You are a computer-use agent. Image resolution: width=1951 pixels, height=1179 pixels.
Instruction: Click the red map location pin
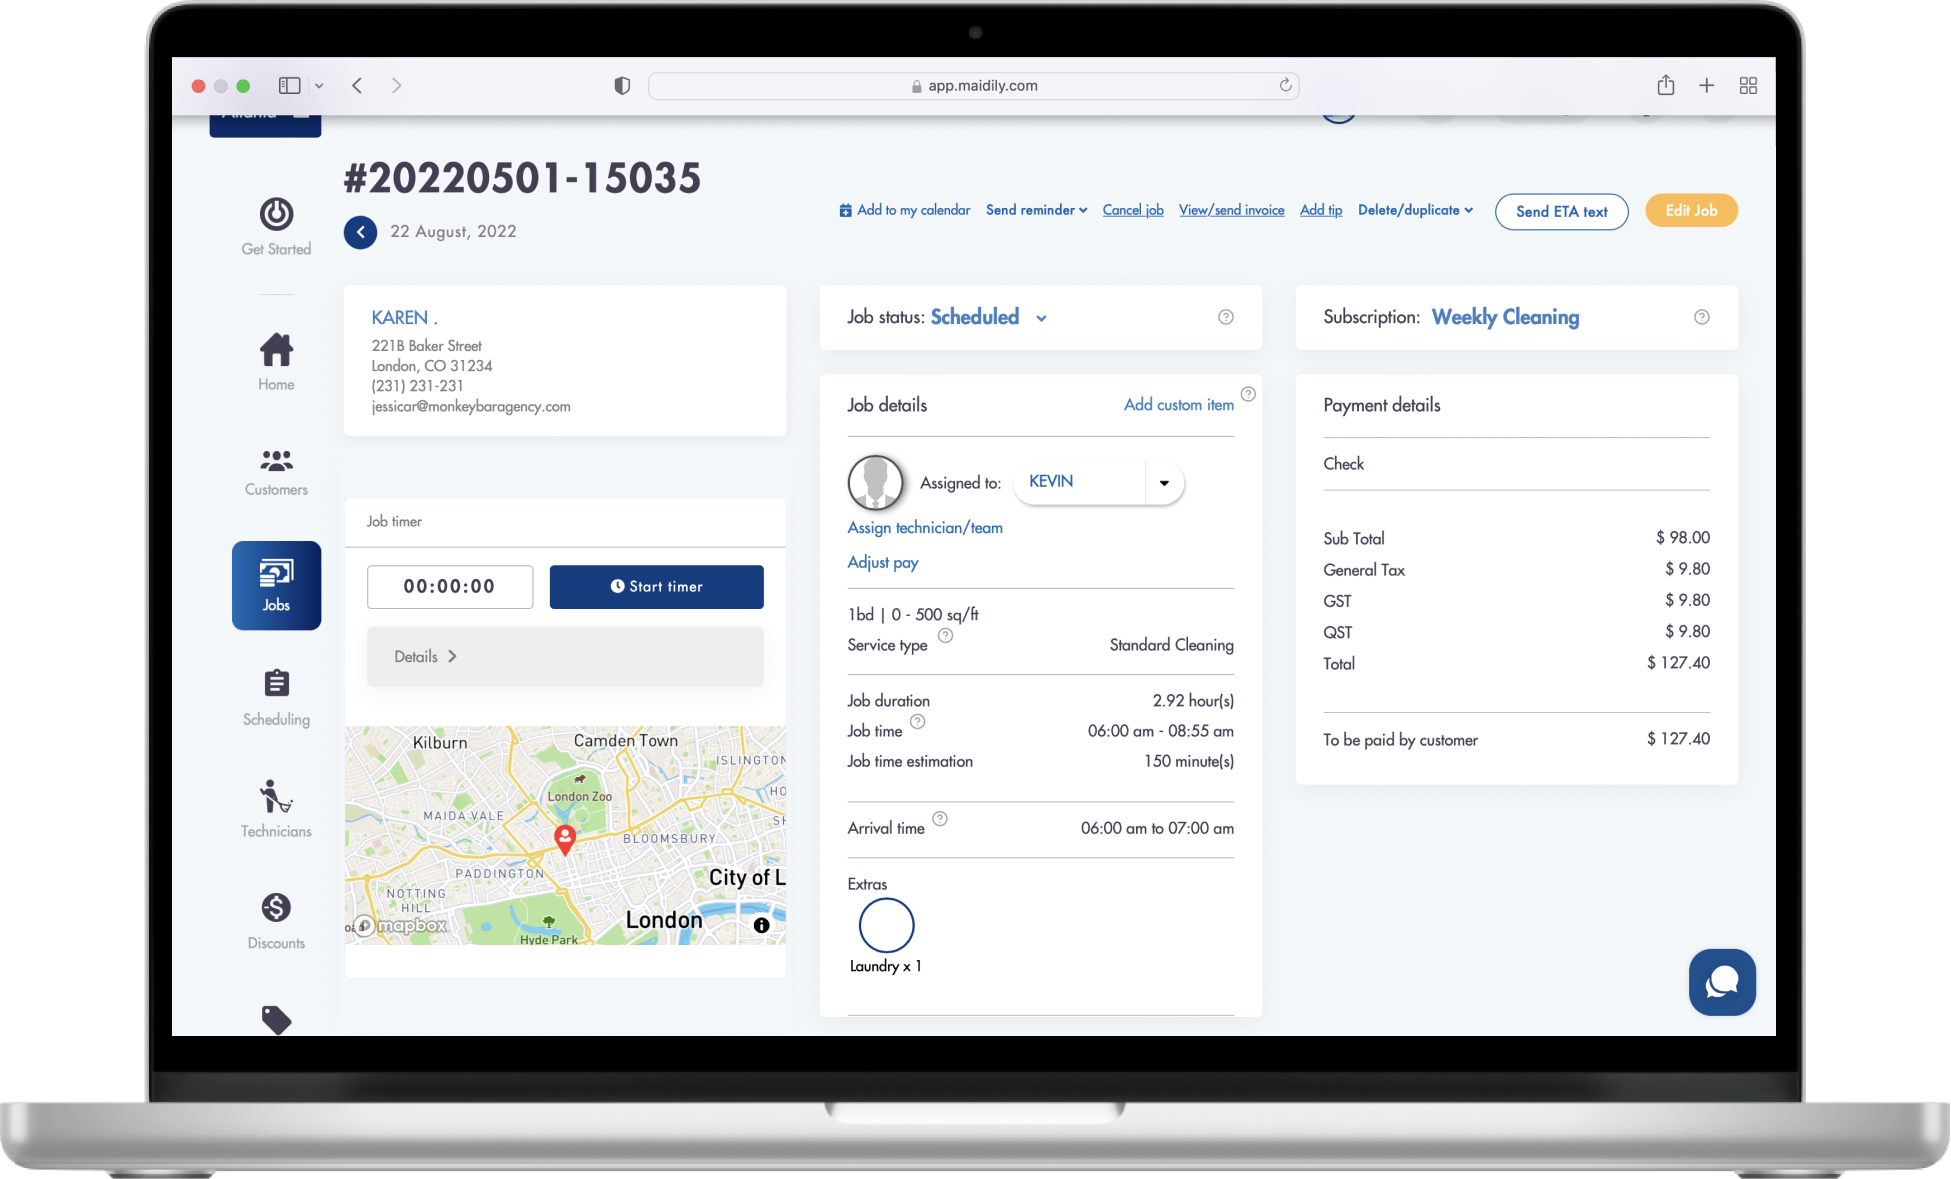(565, 838)
